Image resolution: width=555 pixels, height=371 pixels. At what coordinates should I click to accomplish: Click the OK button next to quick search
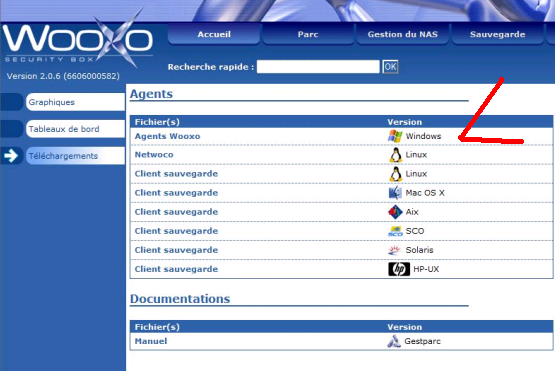[x=390, y=67]
